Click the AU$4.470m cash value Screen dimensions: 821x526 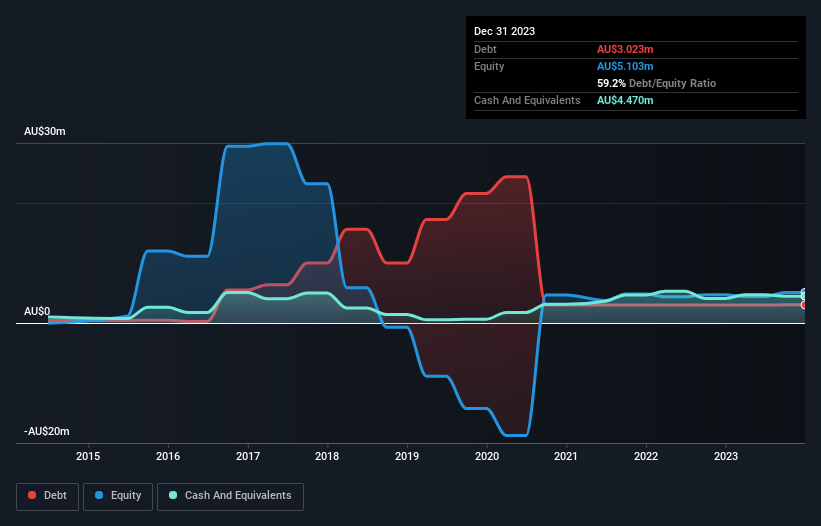(x=625, y=100)
